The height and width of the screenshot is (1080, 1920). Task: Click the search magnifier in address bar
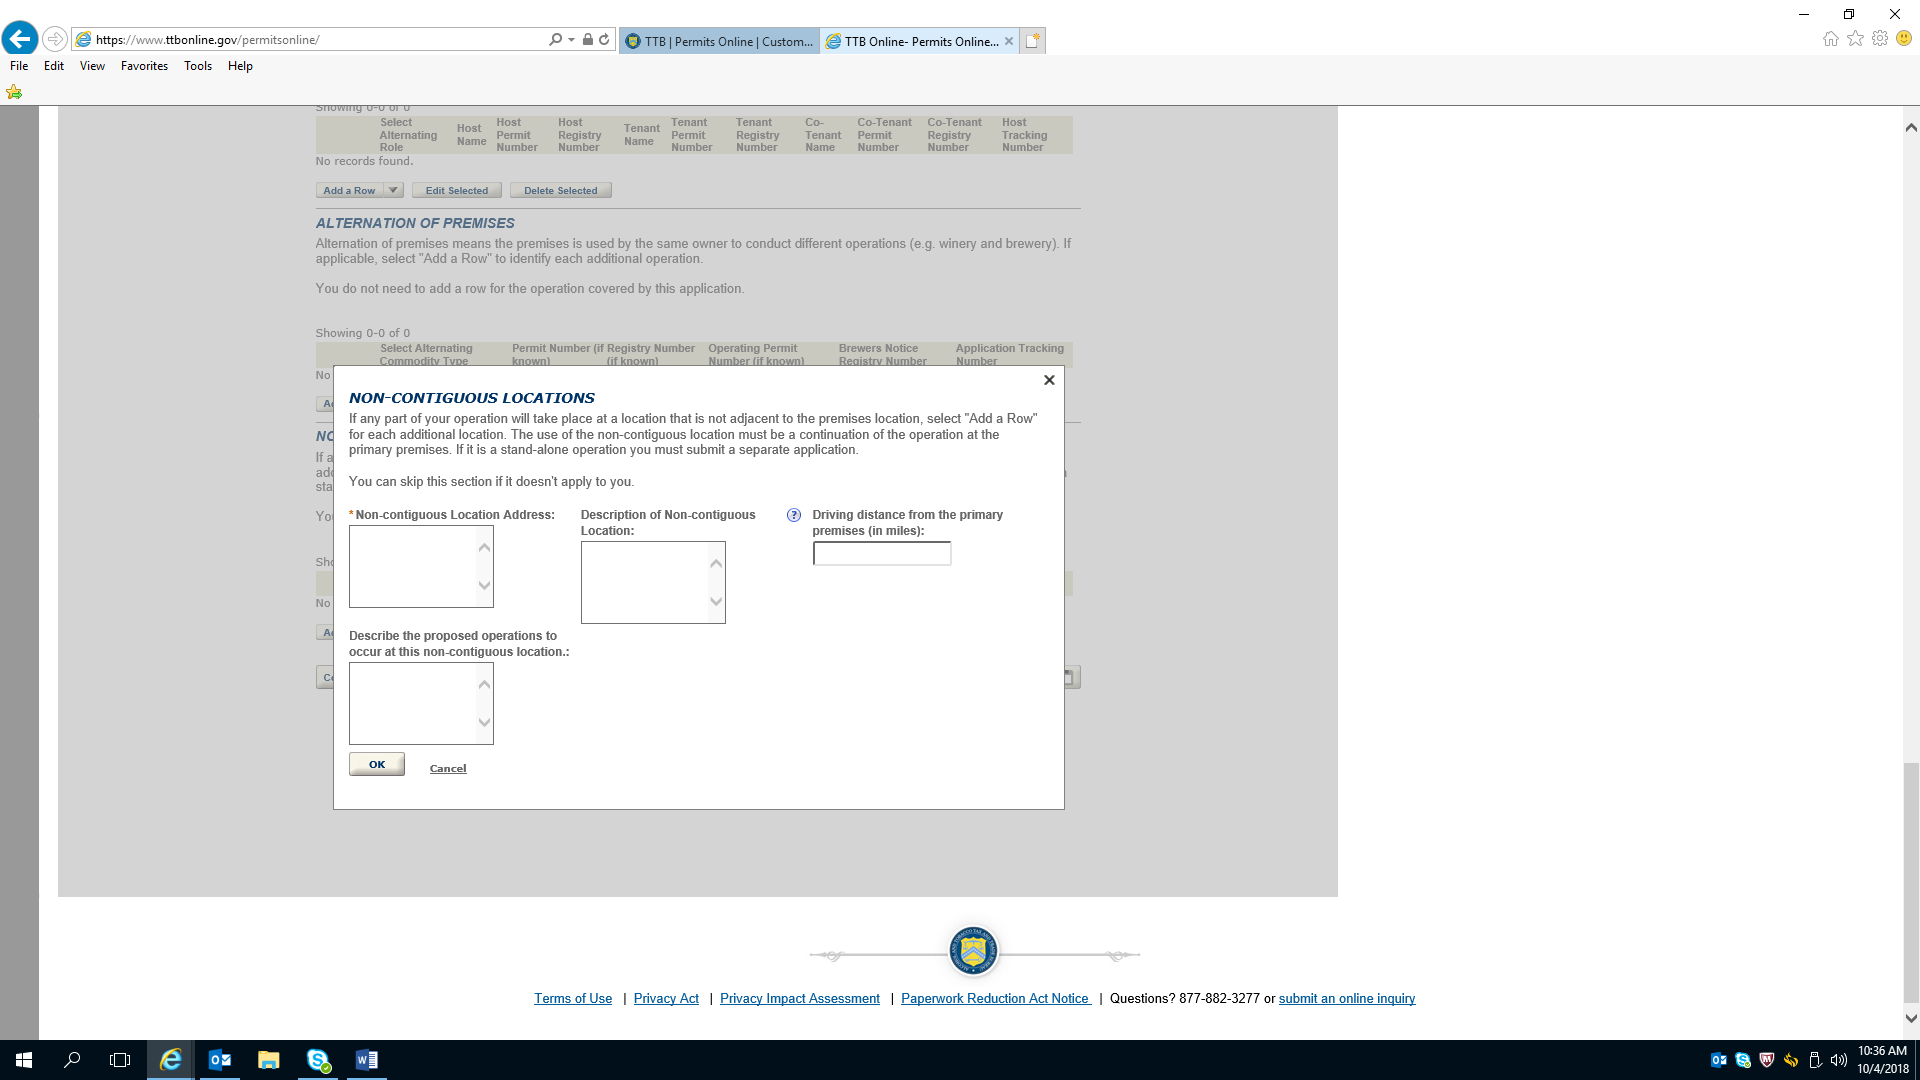(556, 40)
